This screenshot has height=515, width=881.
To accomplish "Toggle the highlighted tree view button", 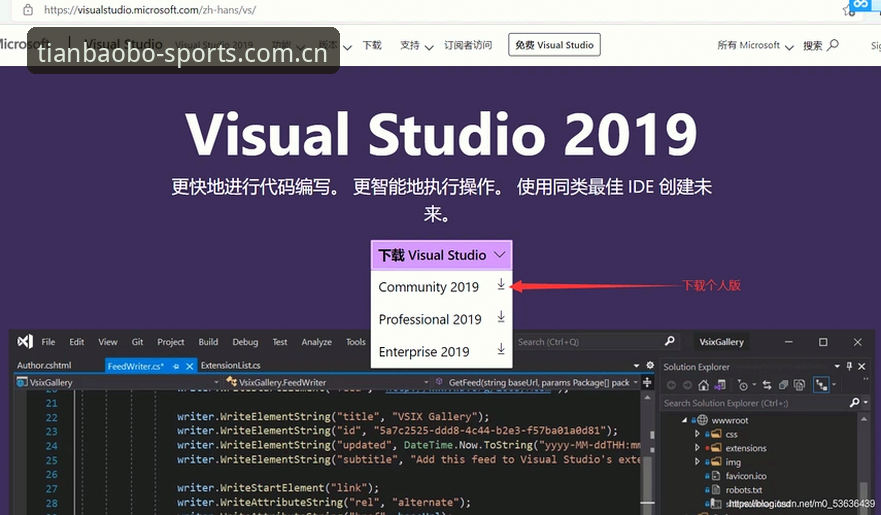I will pyautogui.click(x=821, y=385).
